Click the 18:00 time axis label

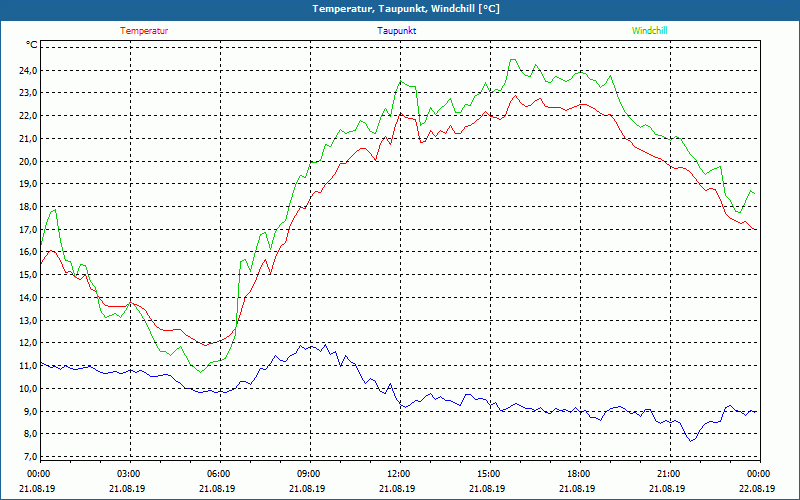point(580,474)
